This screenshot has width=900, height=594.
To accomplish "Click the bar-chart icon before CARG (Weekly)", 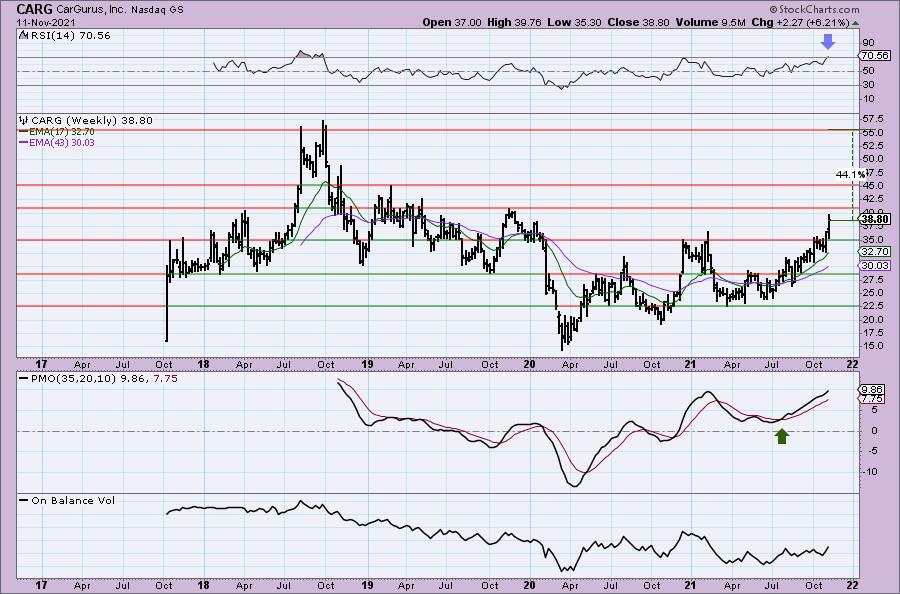I will click(24, 121).
